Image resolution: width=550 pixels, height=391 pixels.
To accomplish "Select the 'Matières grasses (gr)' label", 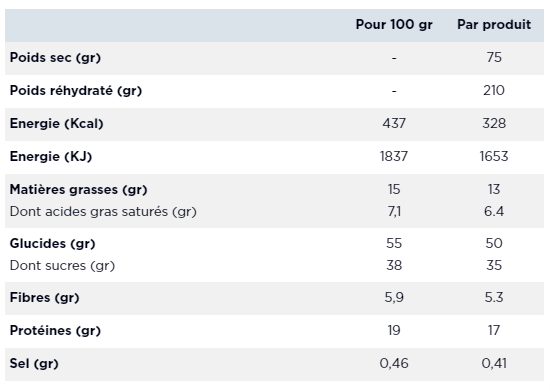I will [79, 190].
